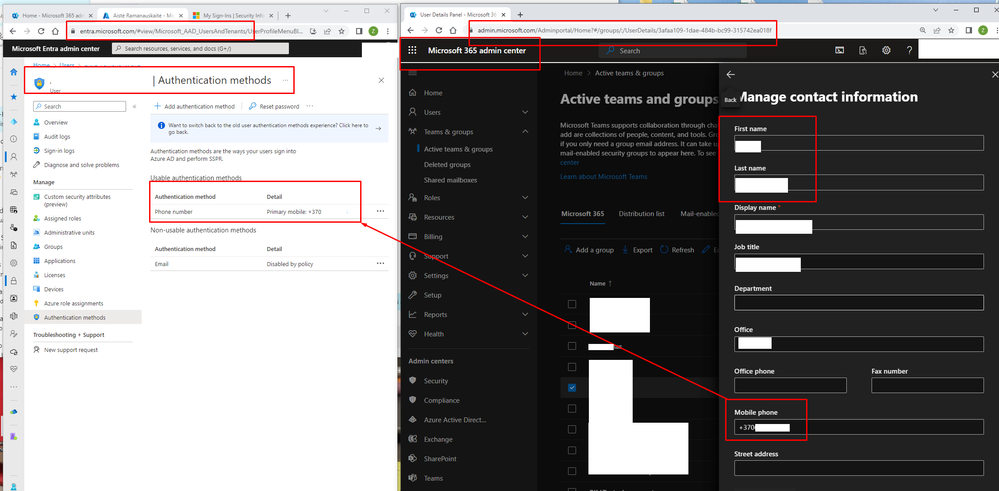Image resolution: width=999 pixels, height=491 pixels.
Task: Click Refresh in groups toolbar
Action: 677,250
